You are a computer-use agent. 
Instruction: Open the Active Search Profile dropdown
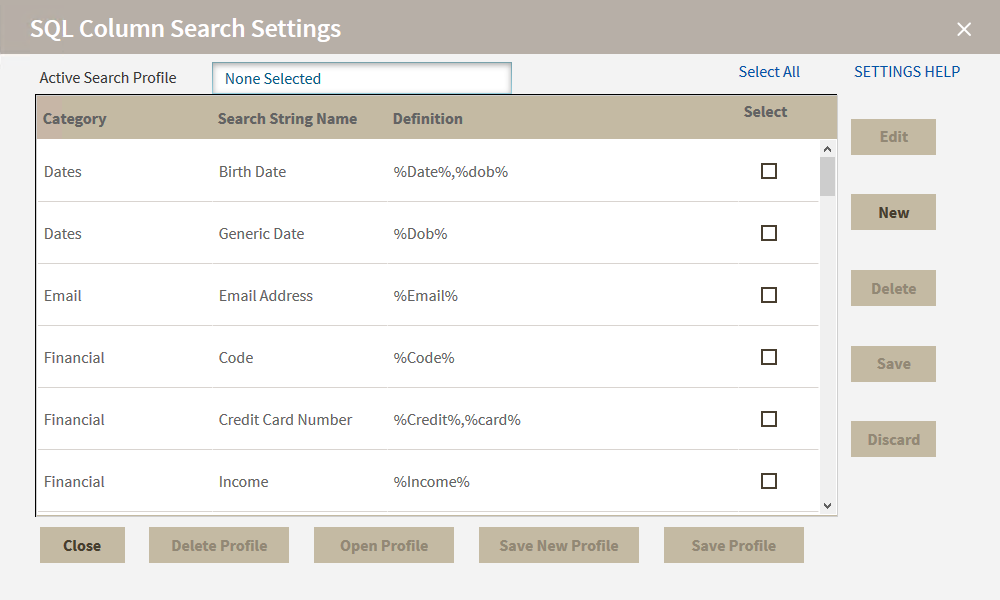pos(361,78)
